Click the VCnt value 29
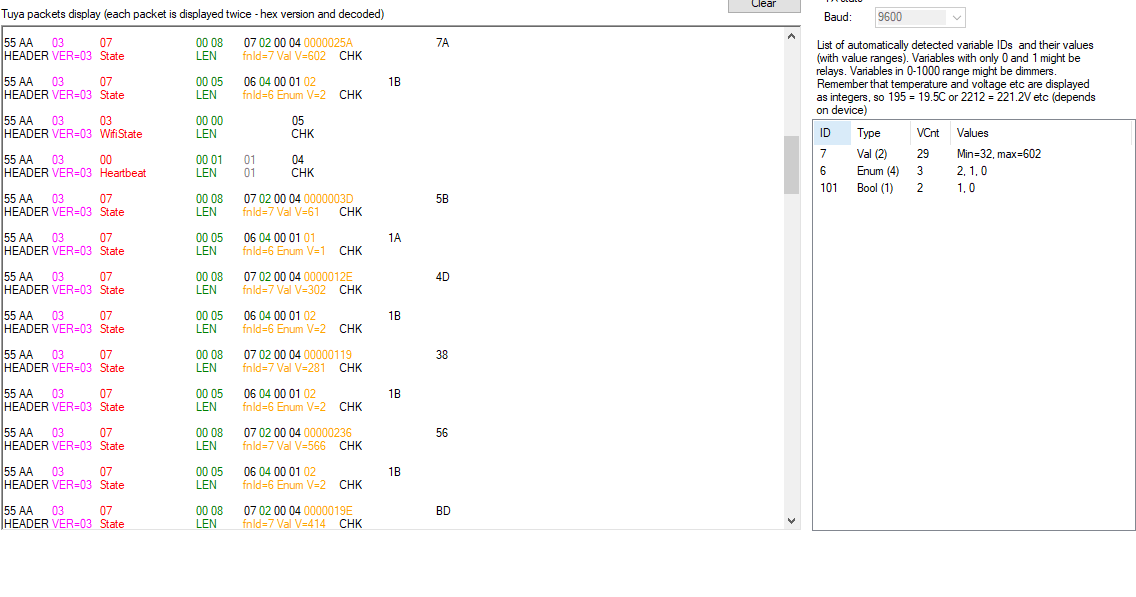The image size is (1136, 597). 923,154
